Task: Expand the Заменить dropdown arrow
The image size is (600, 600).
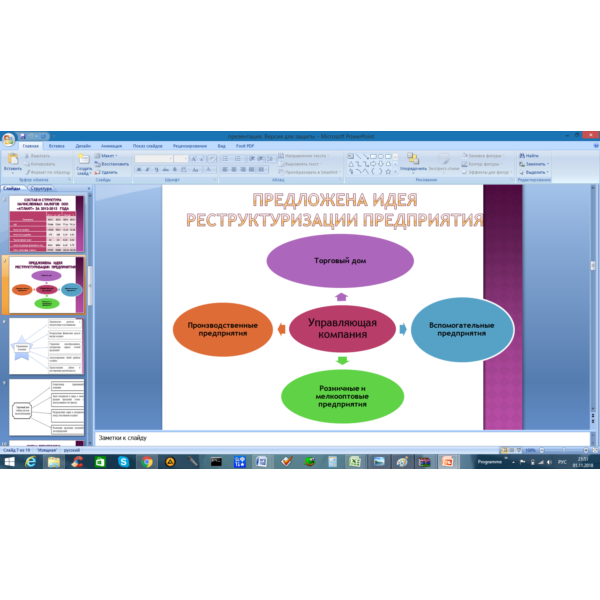Action: pos(548,164)
